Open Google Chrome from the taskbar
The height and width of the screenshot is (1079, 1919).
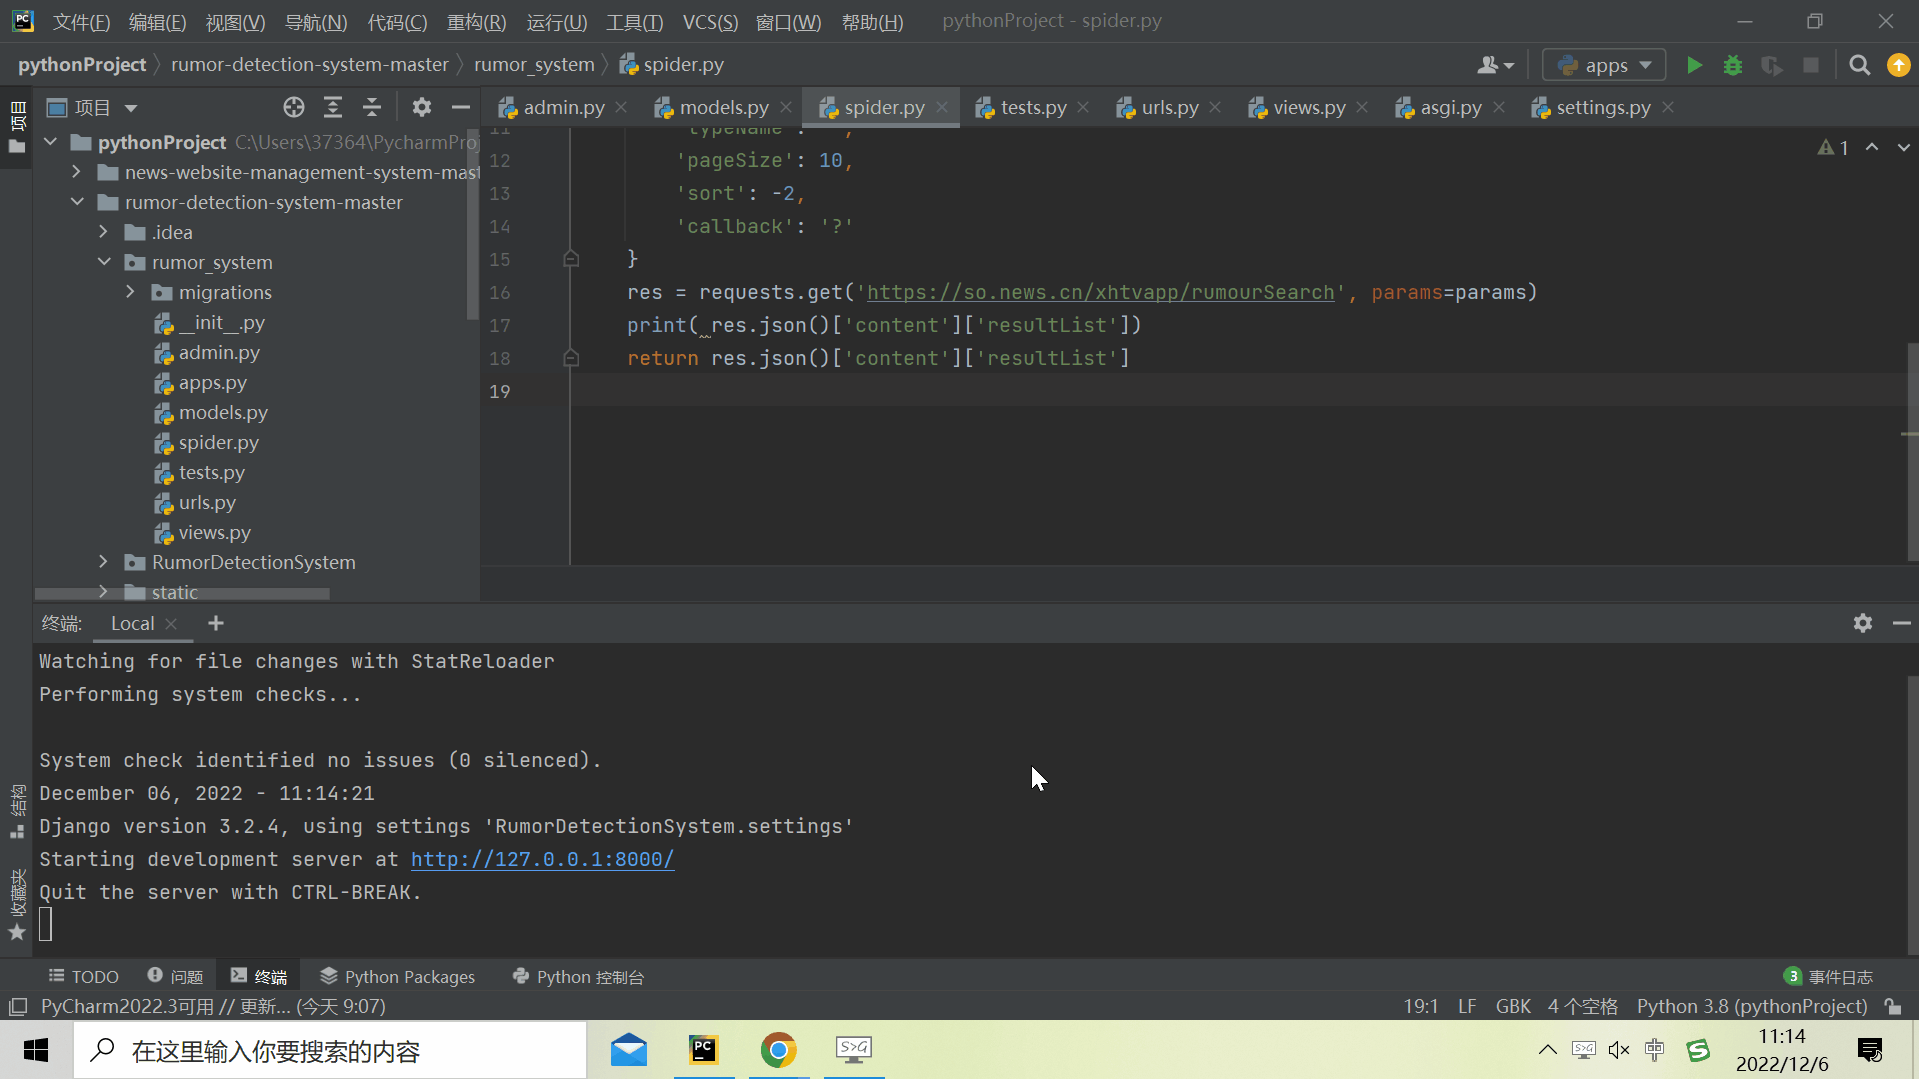[x=778, y=1050]
